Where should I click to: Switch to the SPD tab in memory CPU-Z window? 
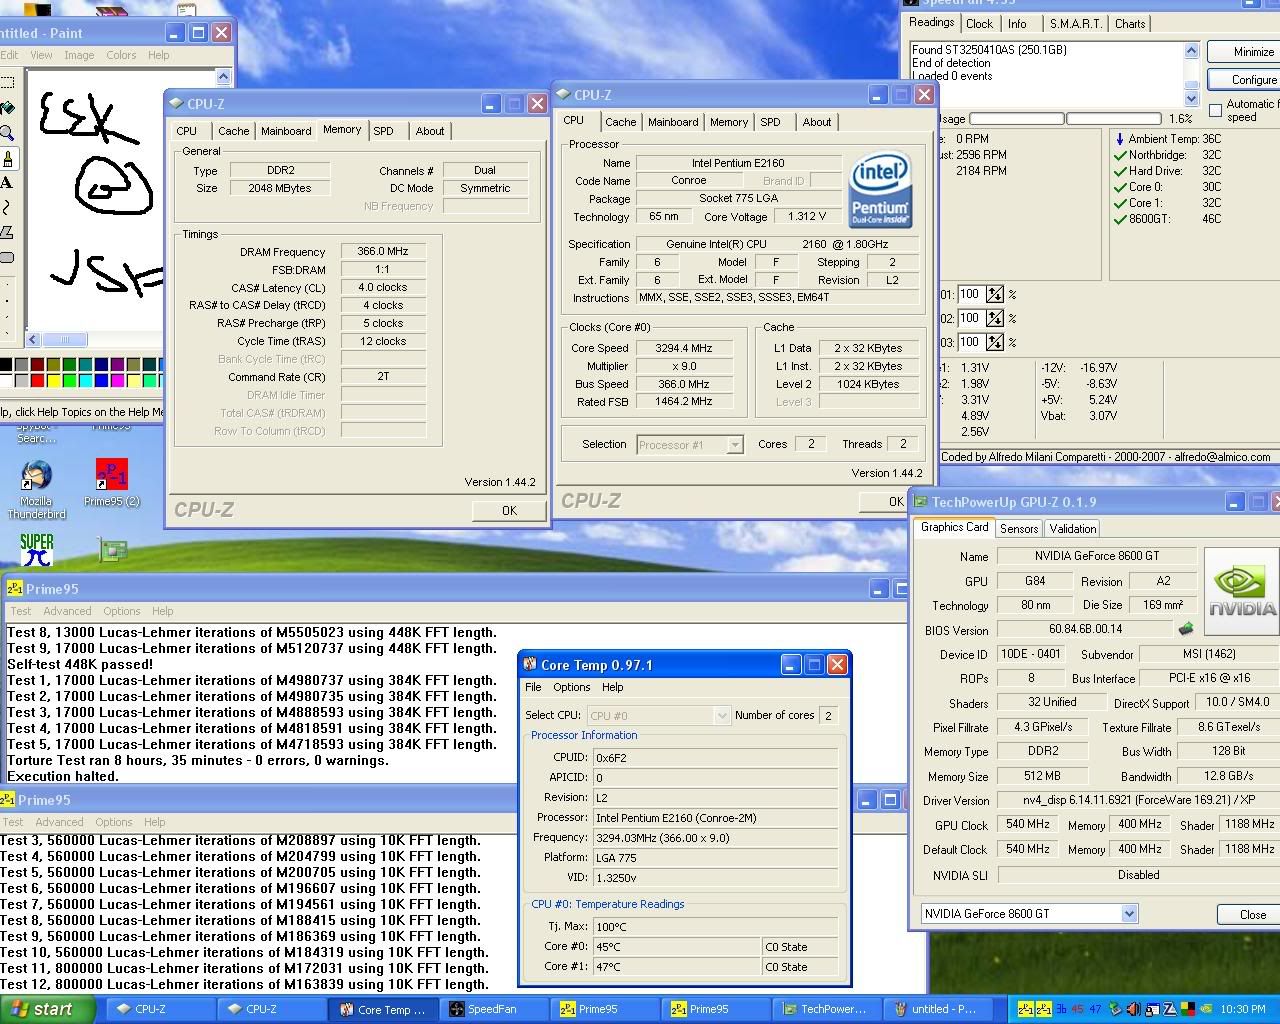click(383, 131)
